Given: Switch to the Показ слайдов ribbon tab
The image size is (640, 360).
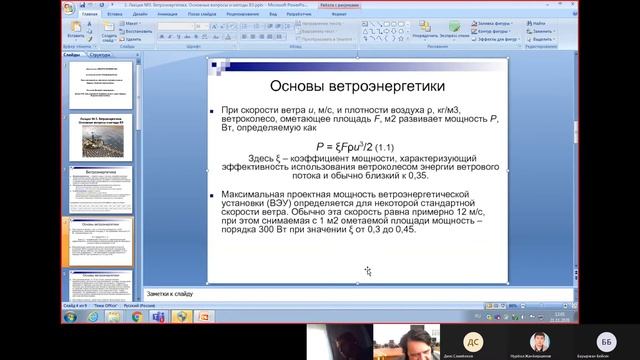Looking at the screenshot, I should click(202, 14).
